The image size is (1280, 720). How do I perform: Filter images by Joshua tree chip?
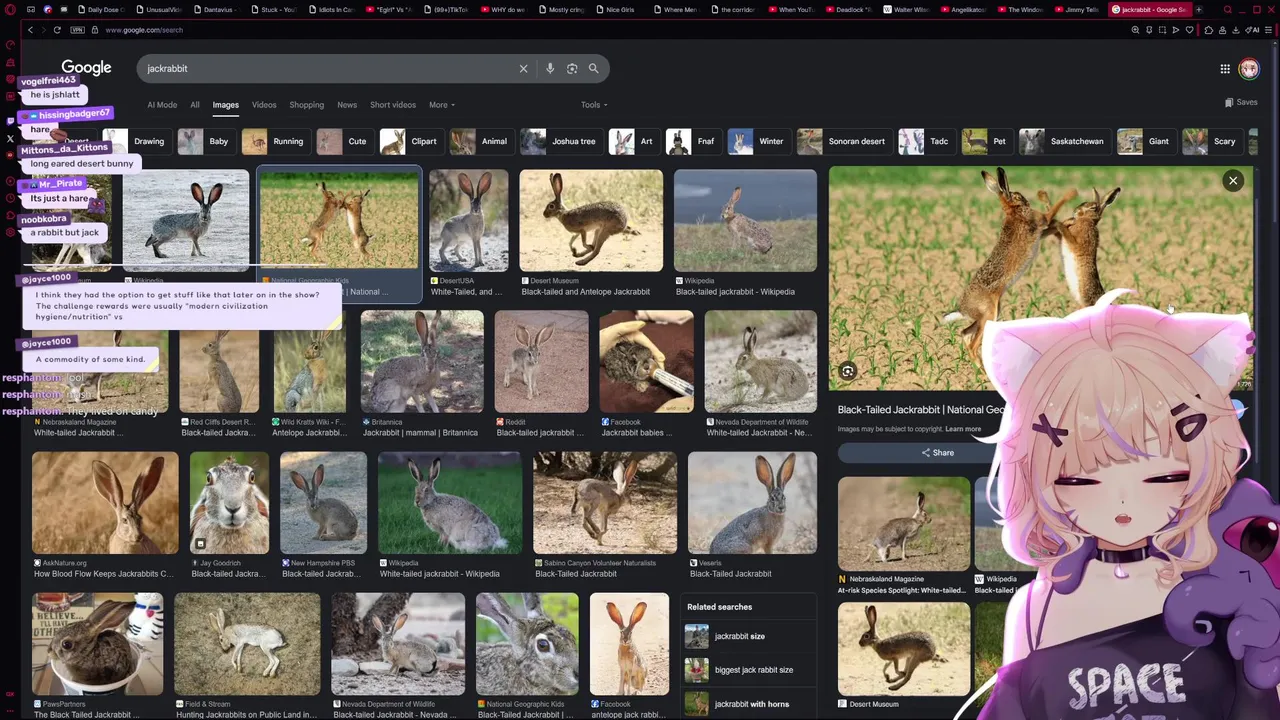[x=560, y=141]
